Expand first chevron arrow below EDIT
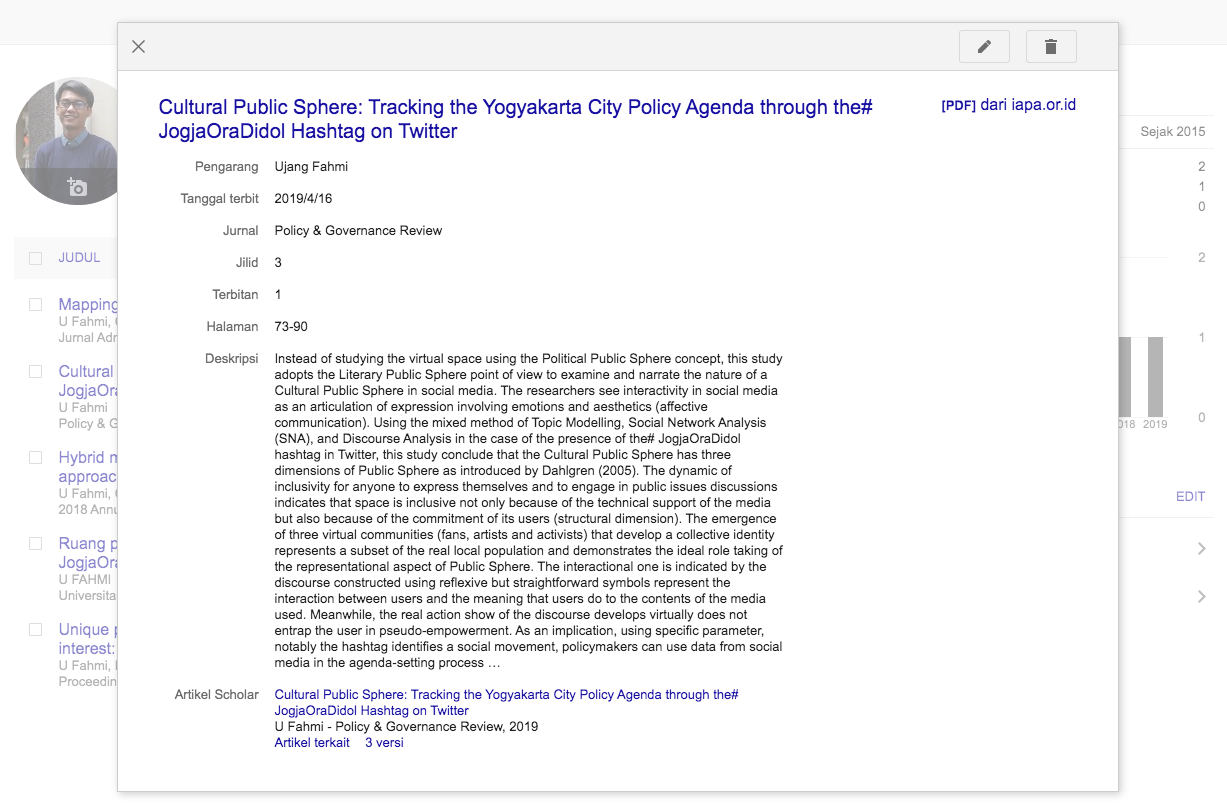The width and height of the screenshot is (1227, 803). pos(1201,548)
